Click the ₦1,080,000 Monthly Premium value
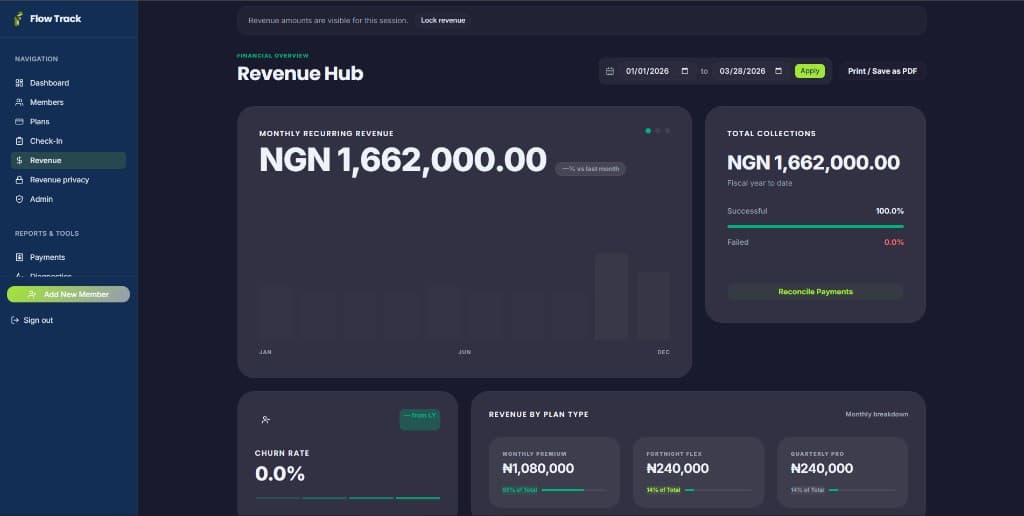The width and height of the screenshot is (1024, 516). click(538, 468)
